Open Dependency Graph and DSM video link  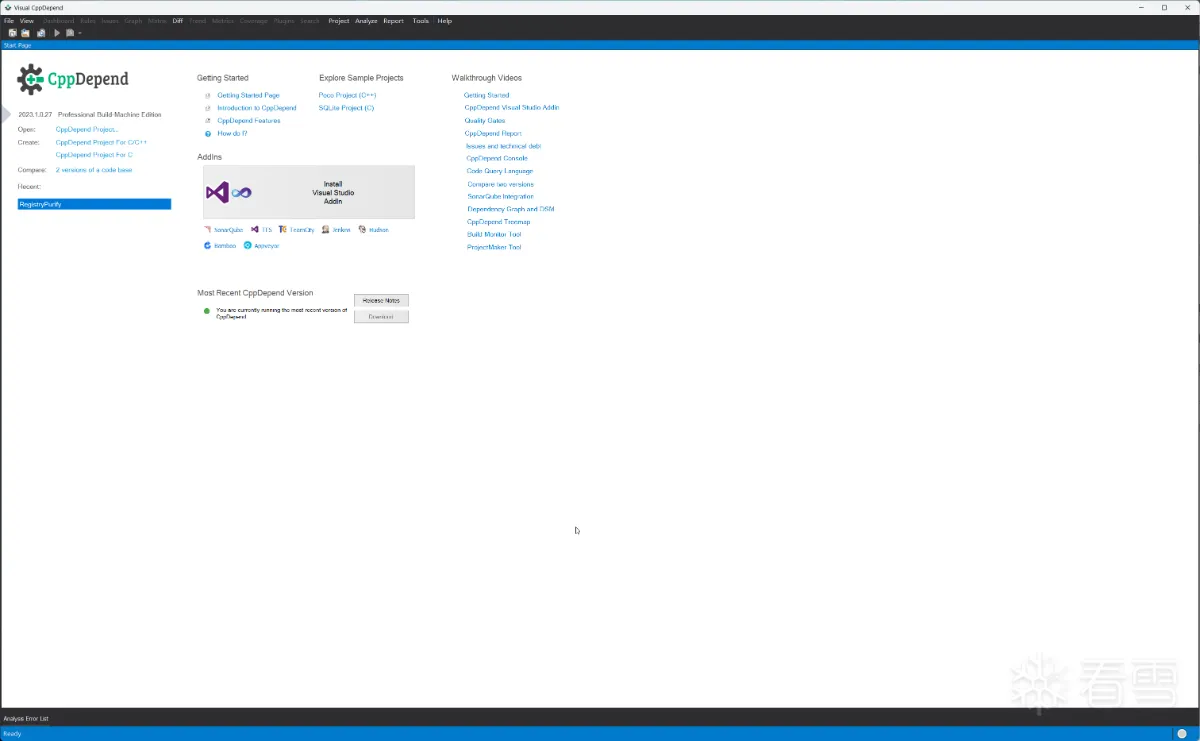511,209
